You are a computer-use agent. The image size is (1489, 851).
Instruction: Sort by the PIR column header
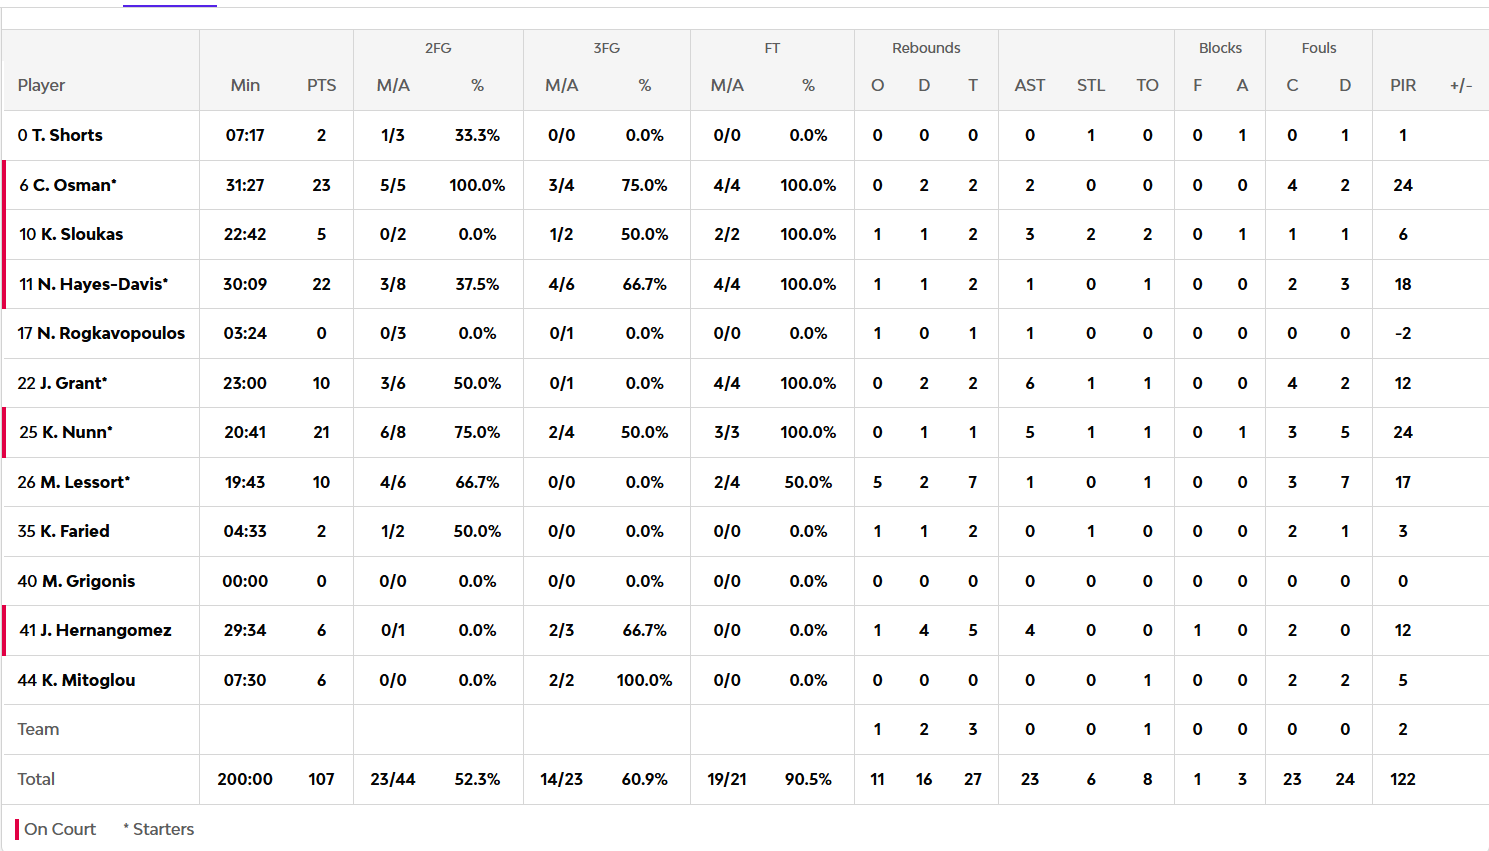(1403, 85)
